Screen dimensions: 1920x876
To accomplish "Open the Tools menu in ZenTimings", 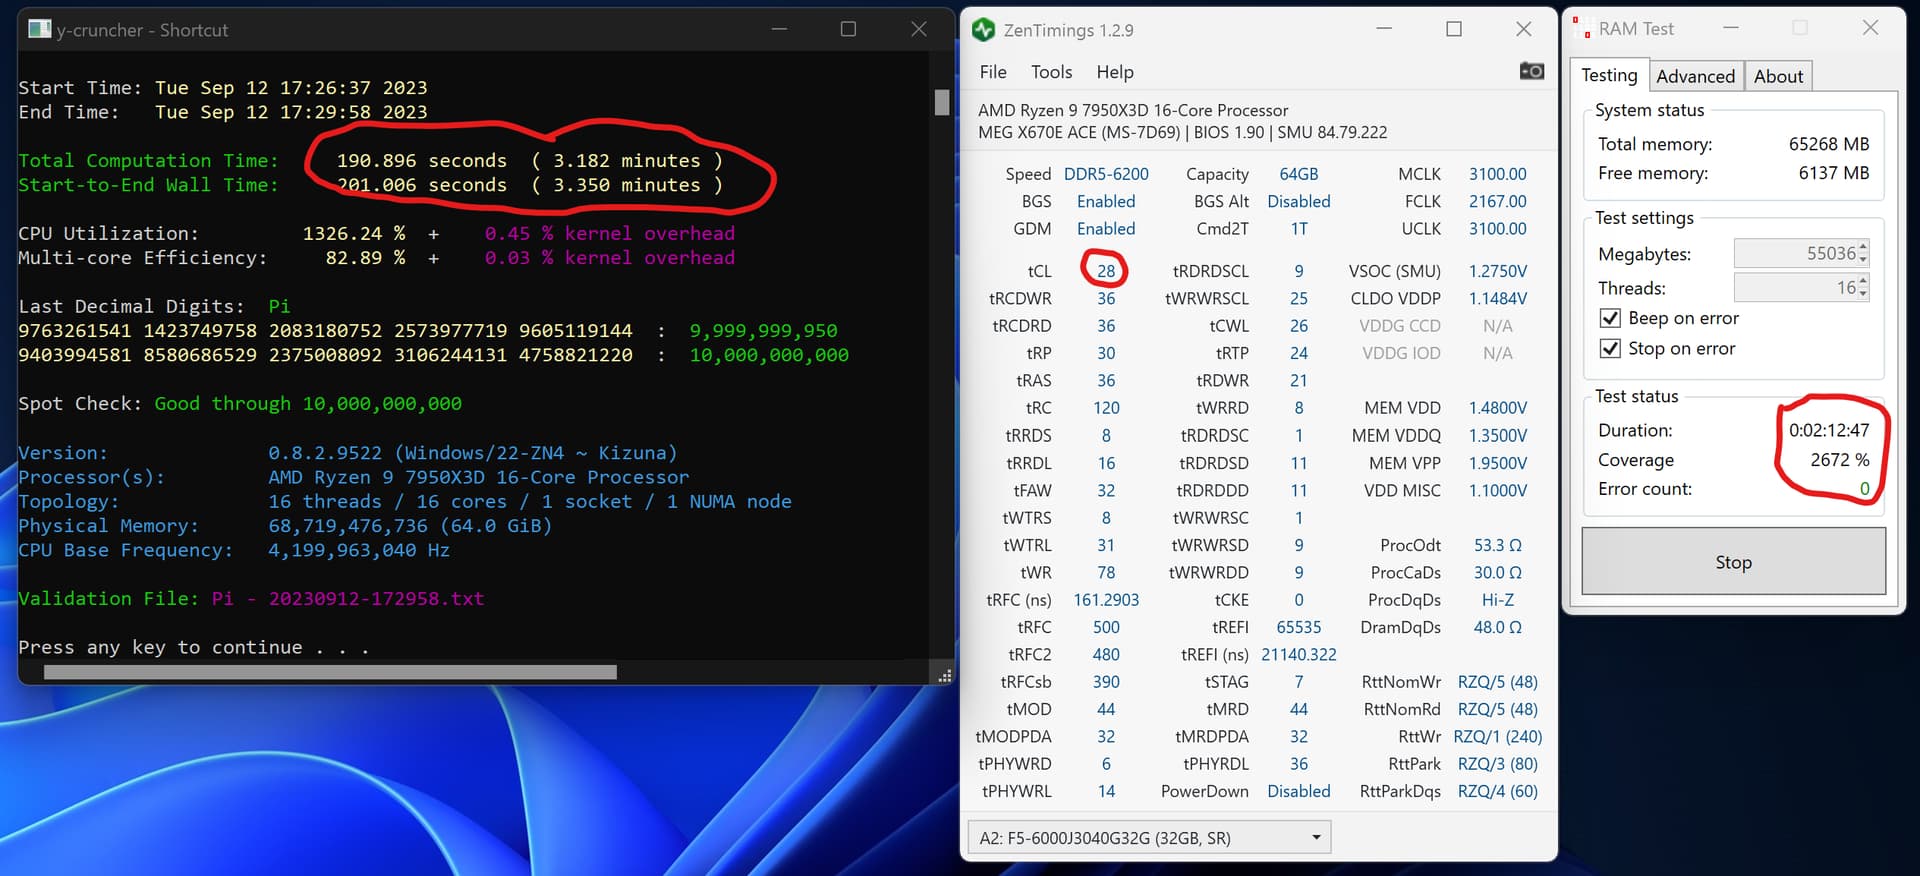I will click(x=1051, y=72).
